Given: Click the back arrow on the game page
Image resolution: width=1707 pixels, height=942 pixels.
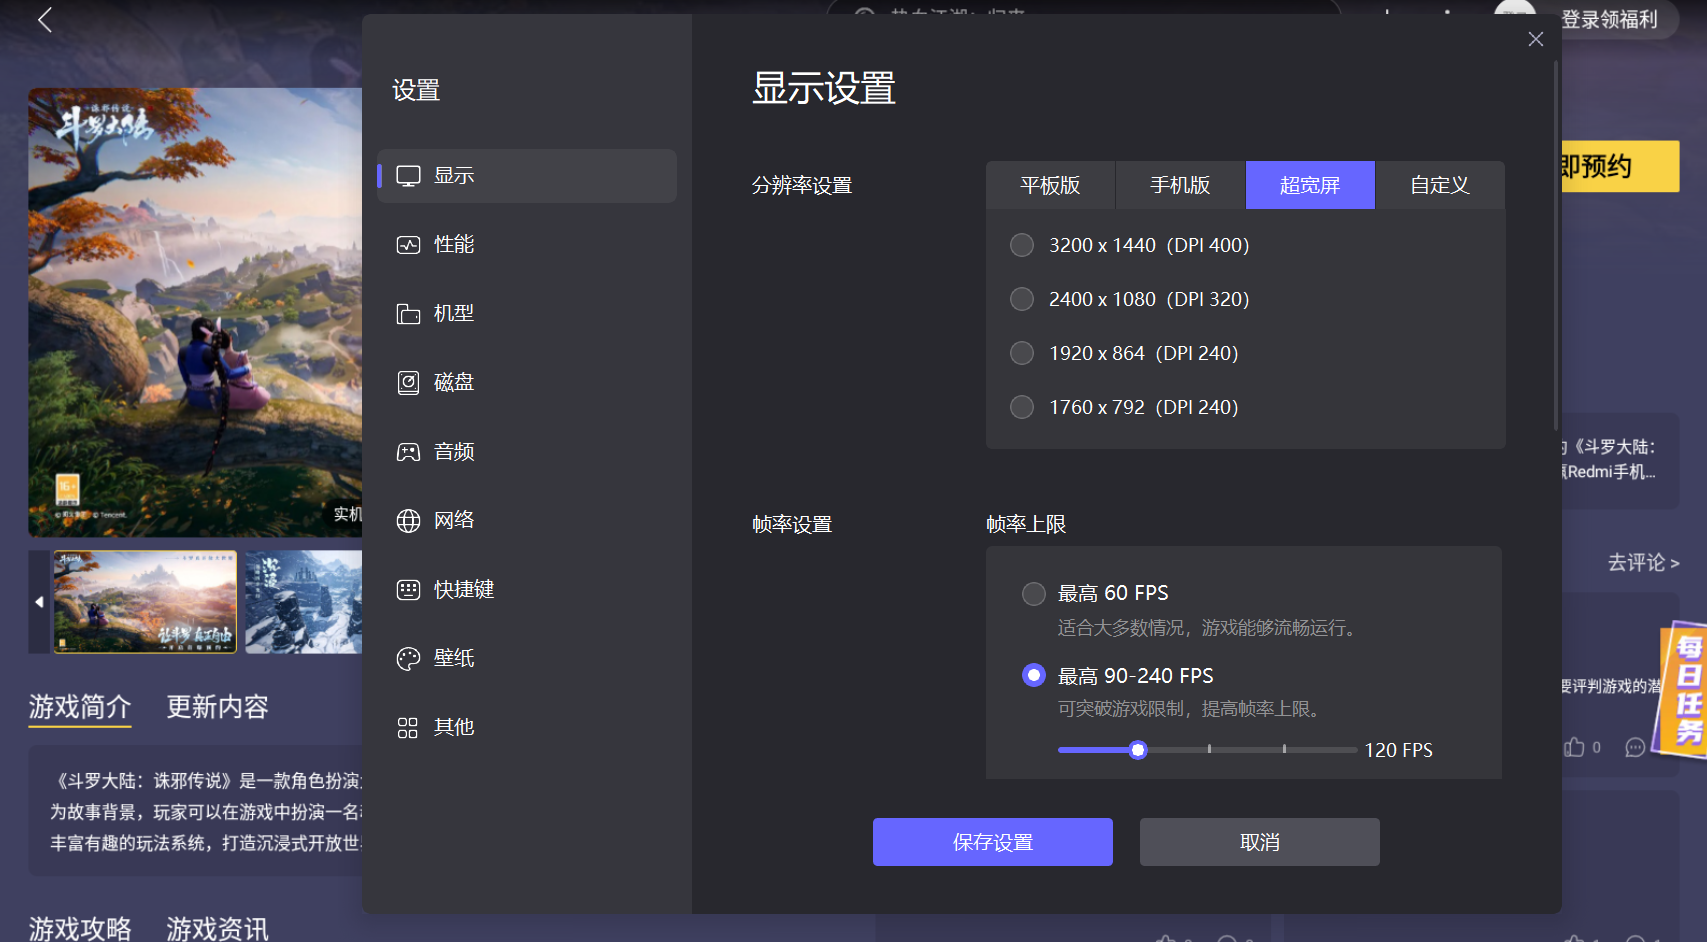Looking at the screenshot, I should tap(45, 20).
